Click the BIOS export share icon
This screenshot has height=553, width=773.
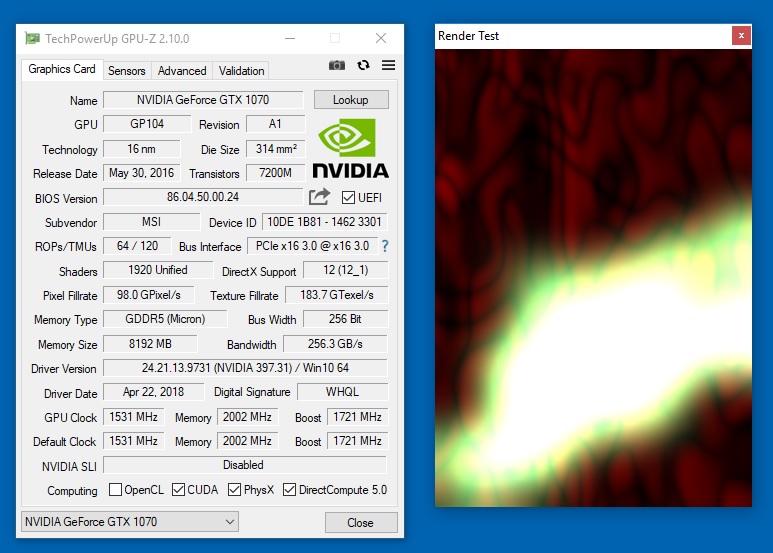(319, 197)
